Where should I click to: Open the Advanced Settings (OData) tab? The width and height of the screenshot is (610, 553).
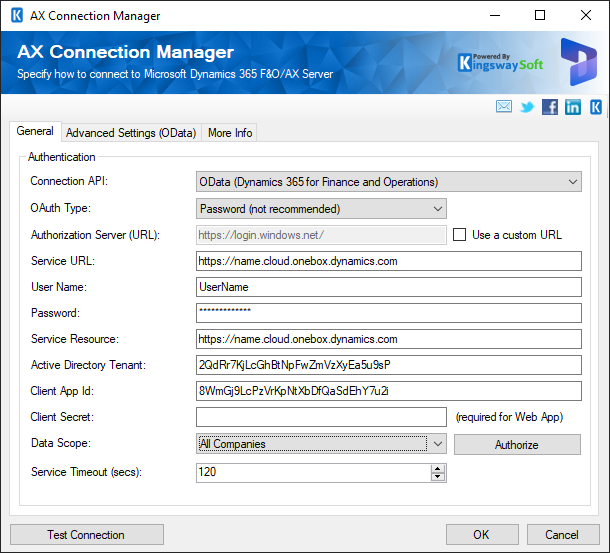[x=131, y=133]
